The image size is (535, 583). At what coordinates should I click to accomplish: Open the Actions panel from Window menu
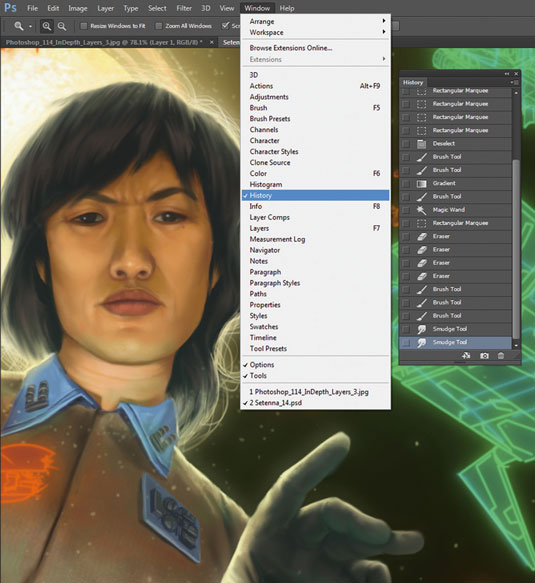coord(315,86)
